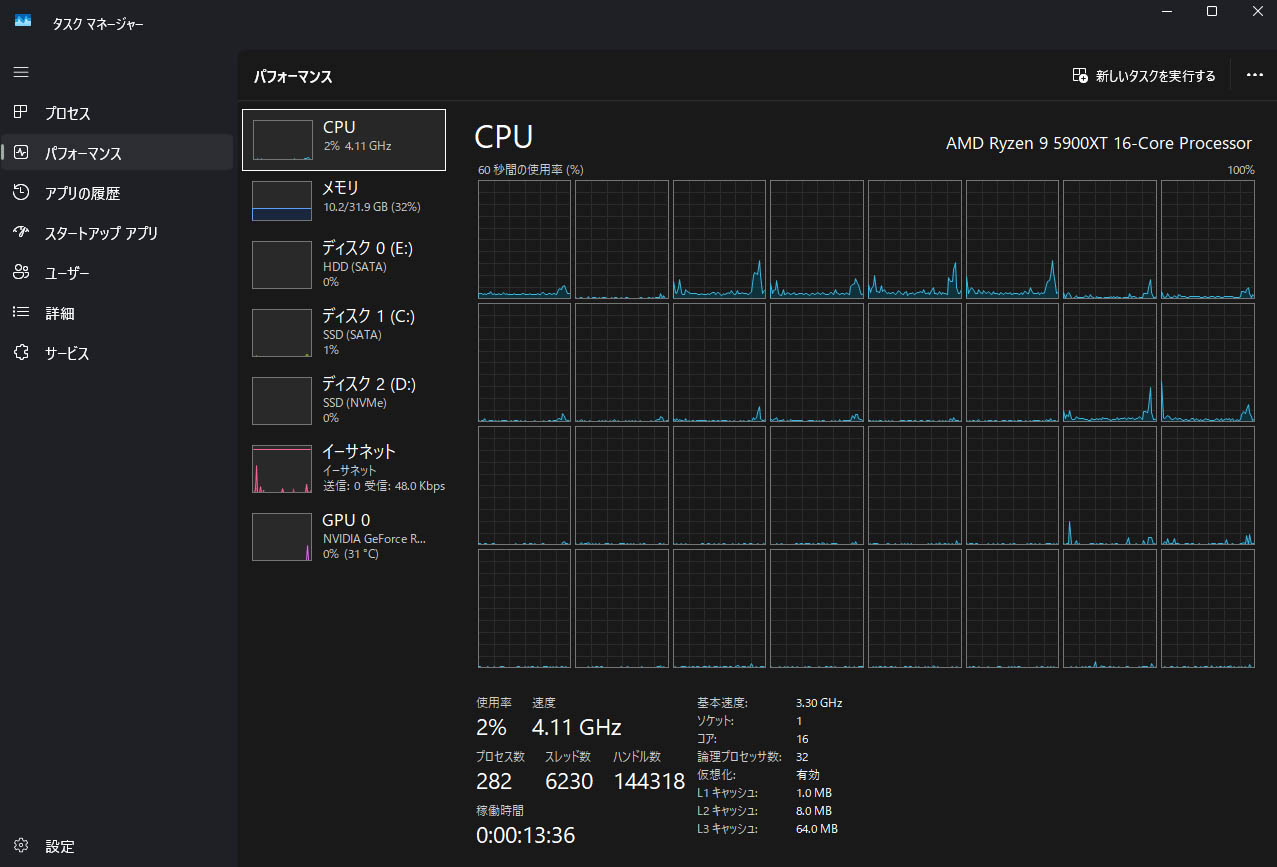Select the Memory (メモリ) performance entry
The image size is (1277, 867).
click(x=344, y=200)
